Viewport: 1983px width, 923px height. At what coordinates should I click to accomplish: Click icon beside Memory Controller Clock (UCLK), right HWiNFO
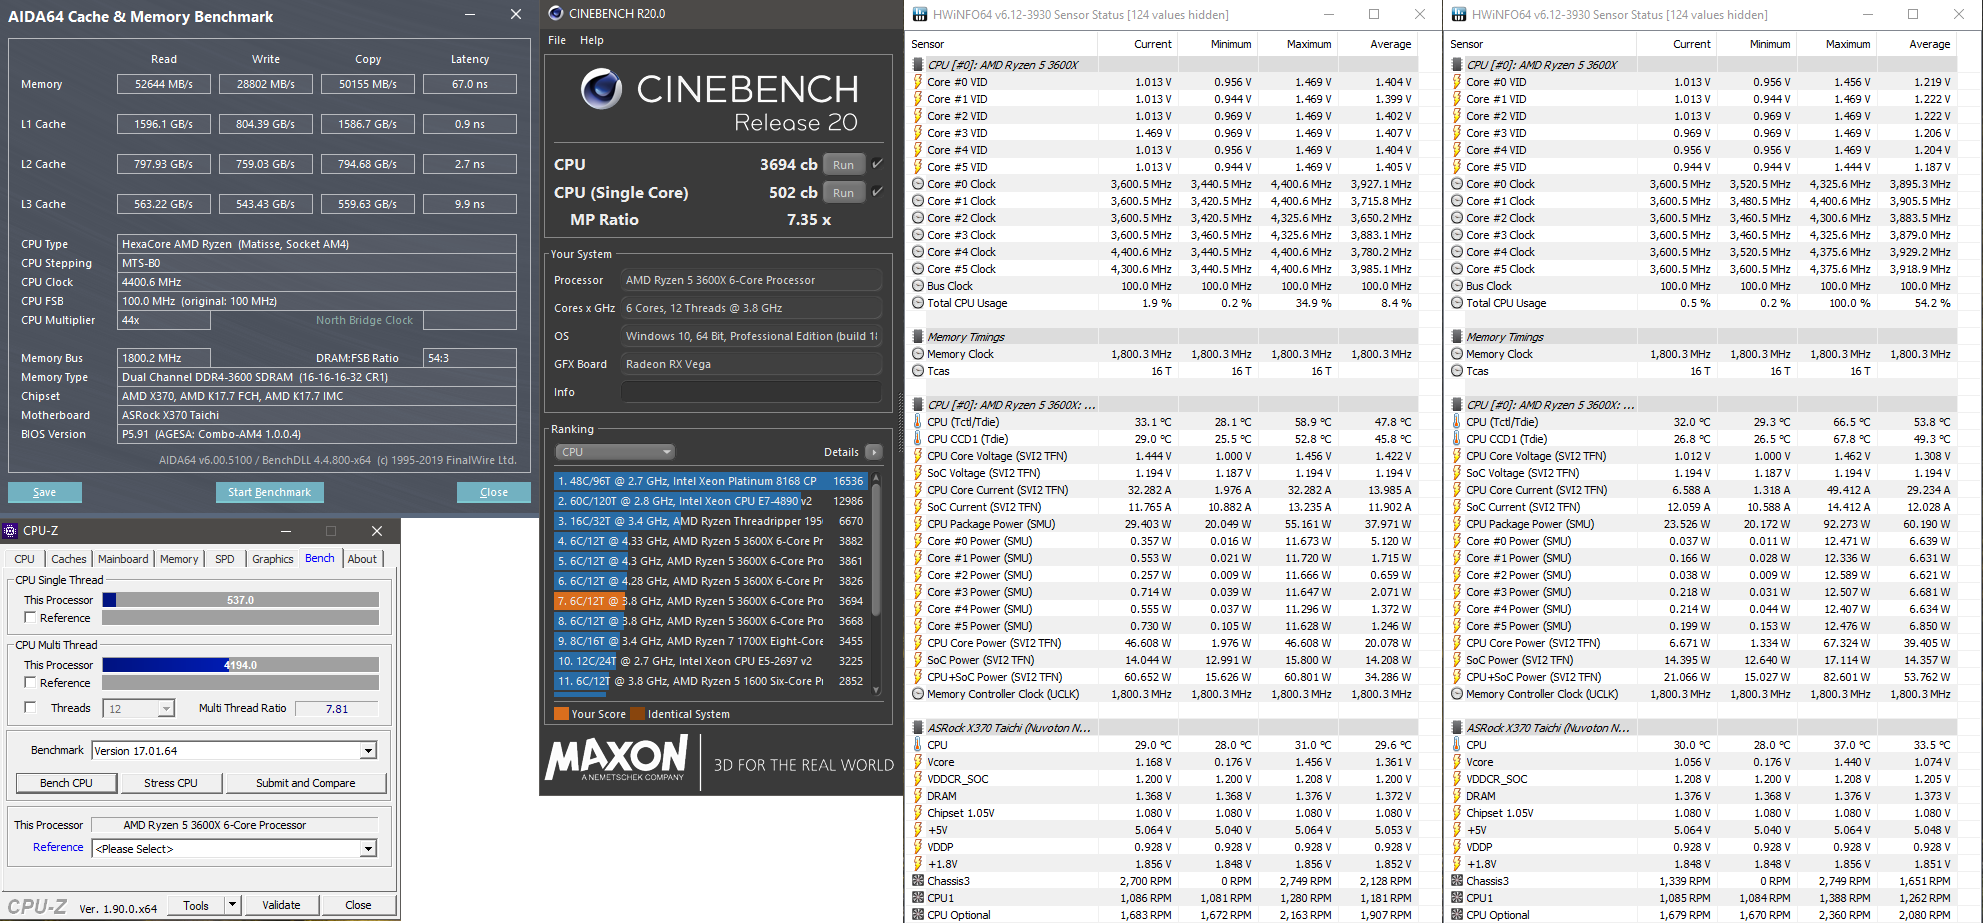[1457, 694]
